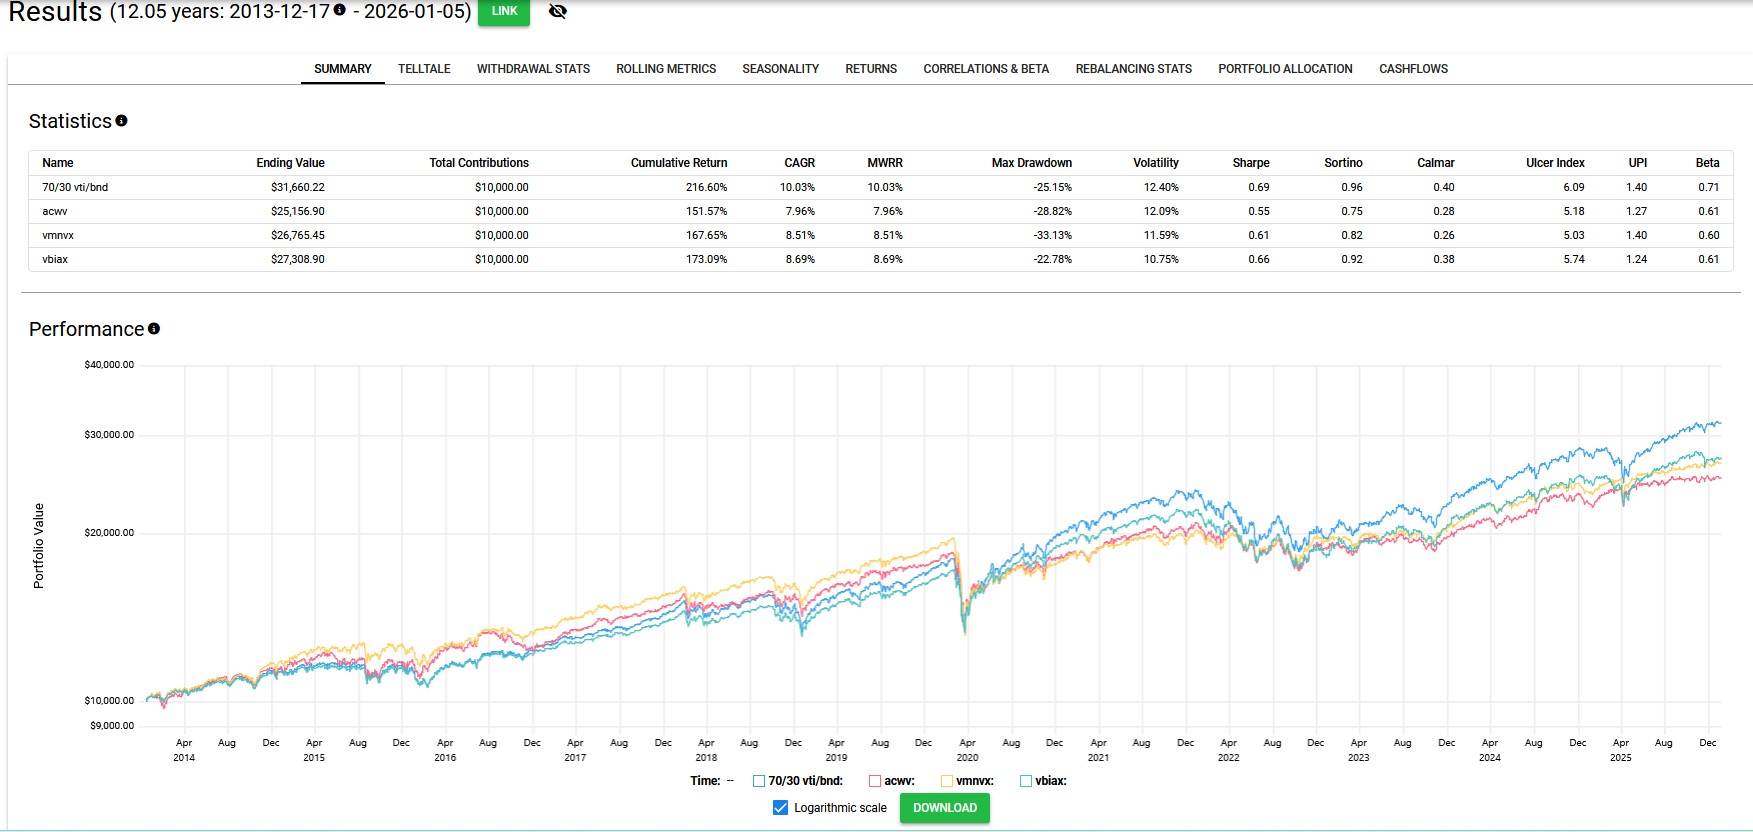Click max drawdown -33.13%

pyautogui.click(x=1052, y=235)
